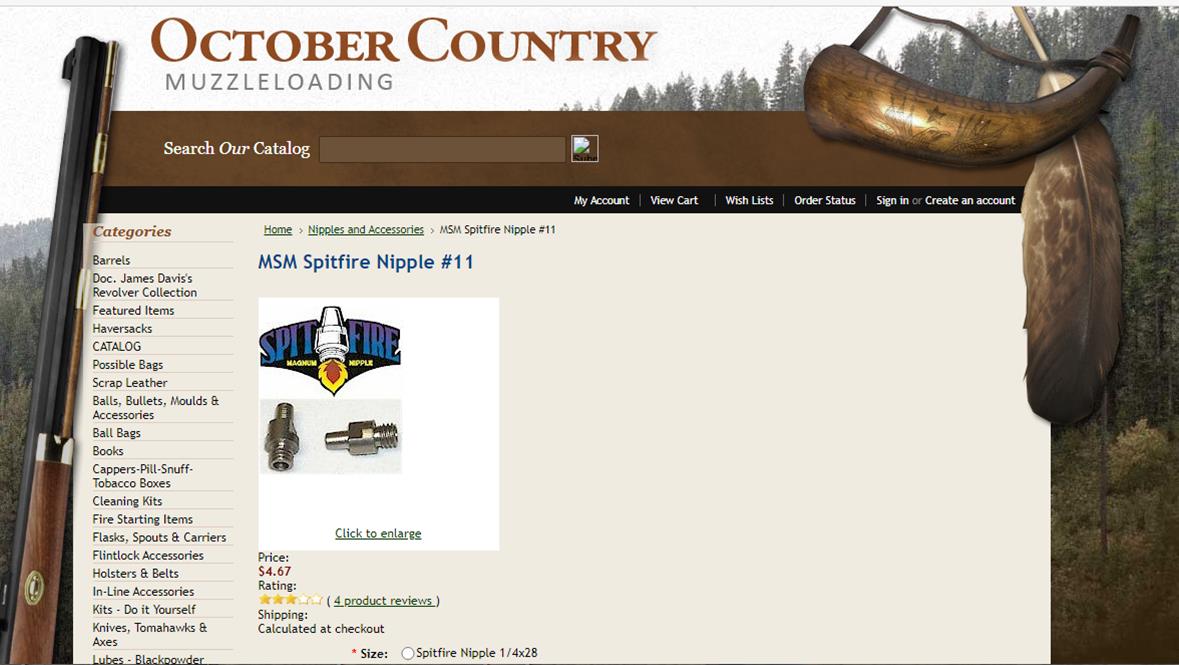Open the Cleaning Kits category
1179x665 pixels.
(127, 501)
